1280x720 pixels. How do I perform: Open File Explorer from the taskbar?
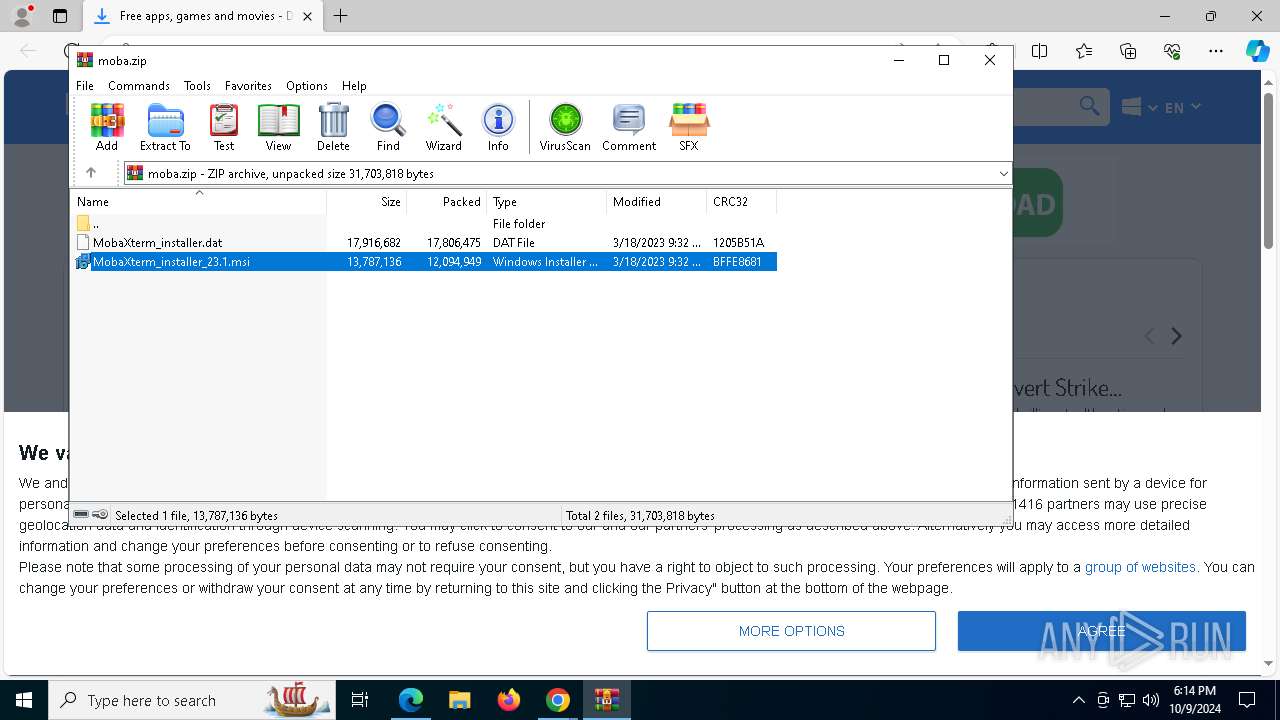tap(459, 700)
